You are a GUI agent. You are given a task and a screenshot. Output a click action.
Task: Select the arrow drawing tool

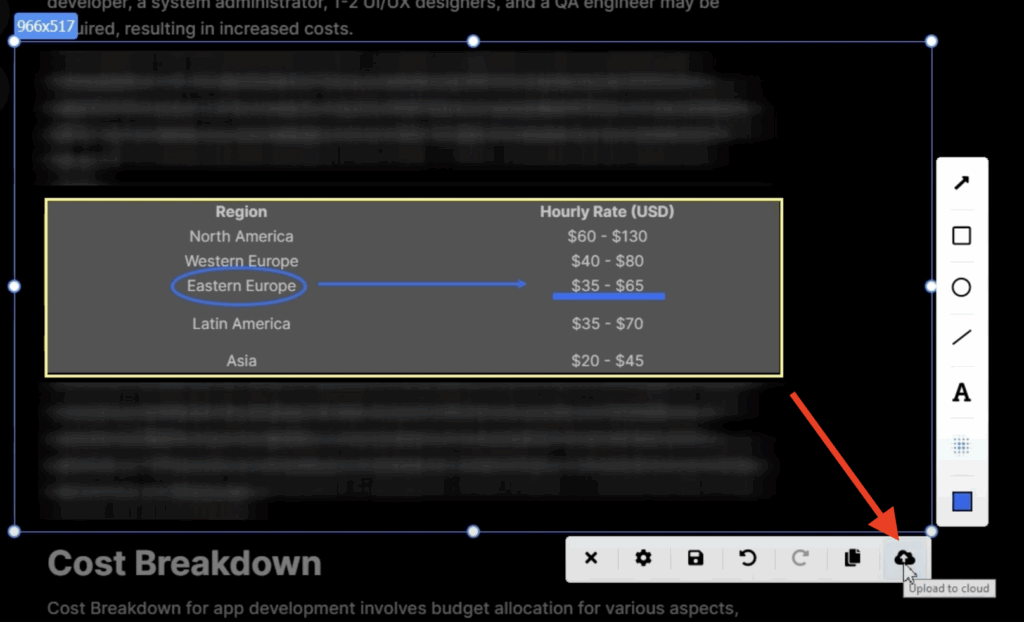coord(961,183)
